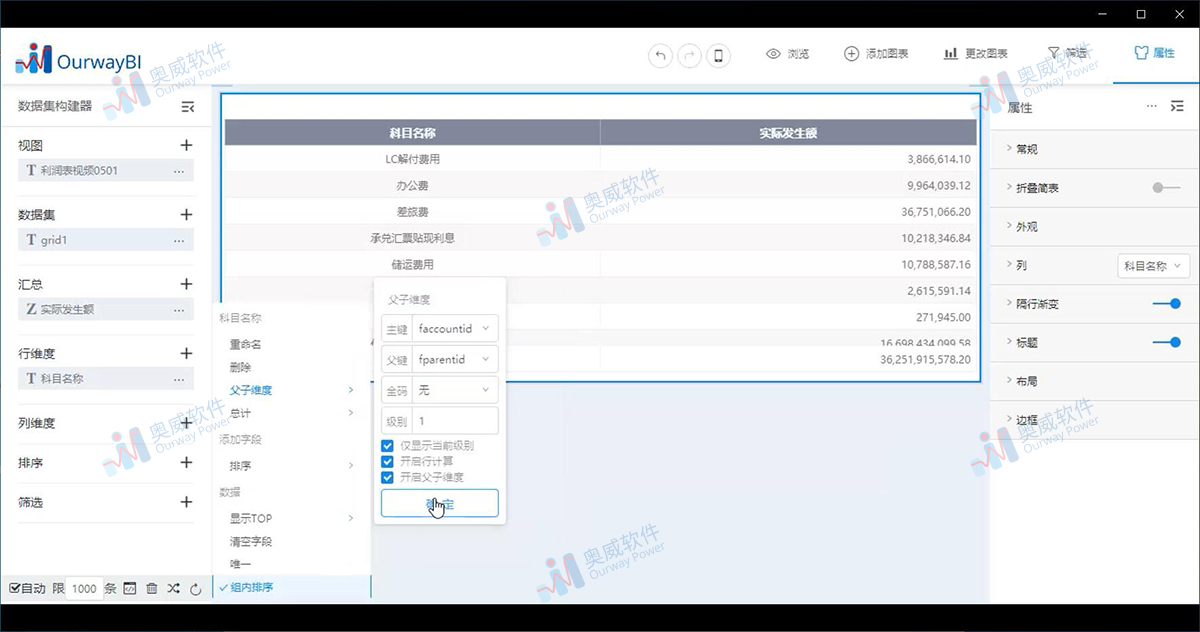Collapse the 属性 panel using indent icon

tap(1176, 106)
